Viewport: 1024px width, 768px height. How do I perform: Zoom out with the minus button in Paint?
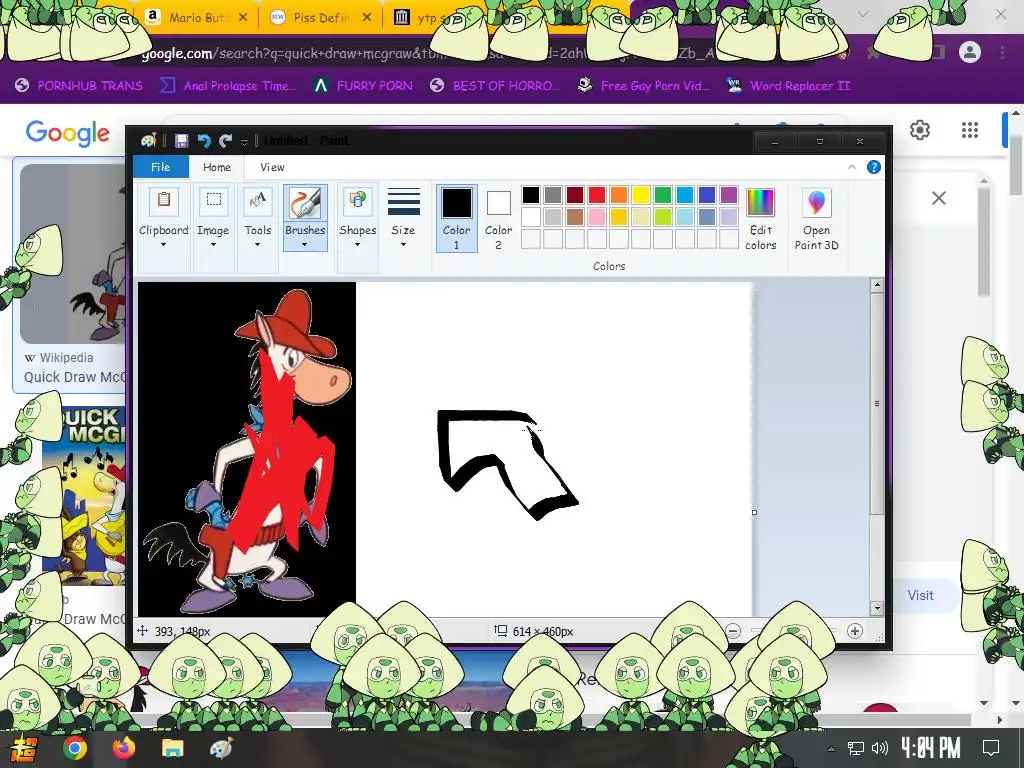click(x=733, y=631)
